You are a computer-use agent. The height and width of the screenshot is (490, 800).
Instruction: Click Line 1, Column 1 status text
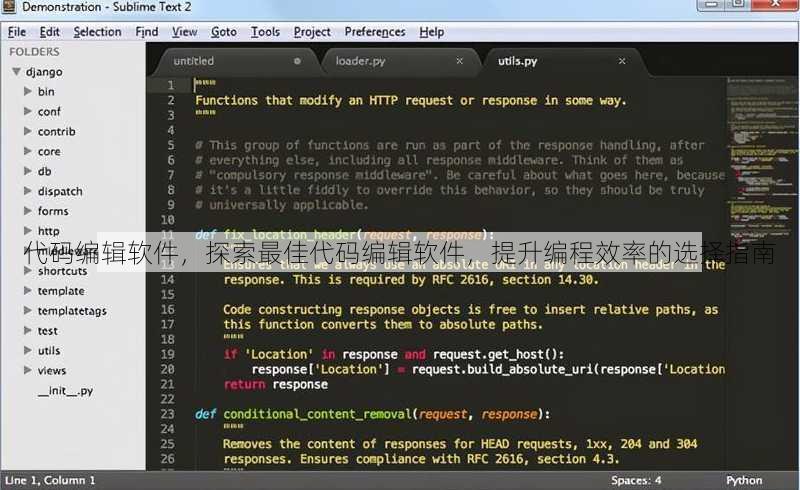[x=50, y=480]
